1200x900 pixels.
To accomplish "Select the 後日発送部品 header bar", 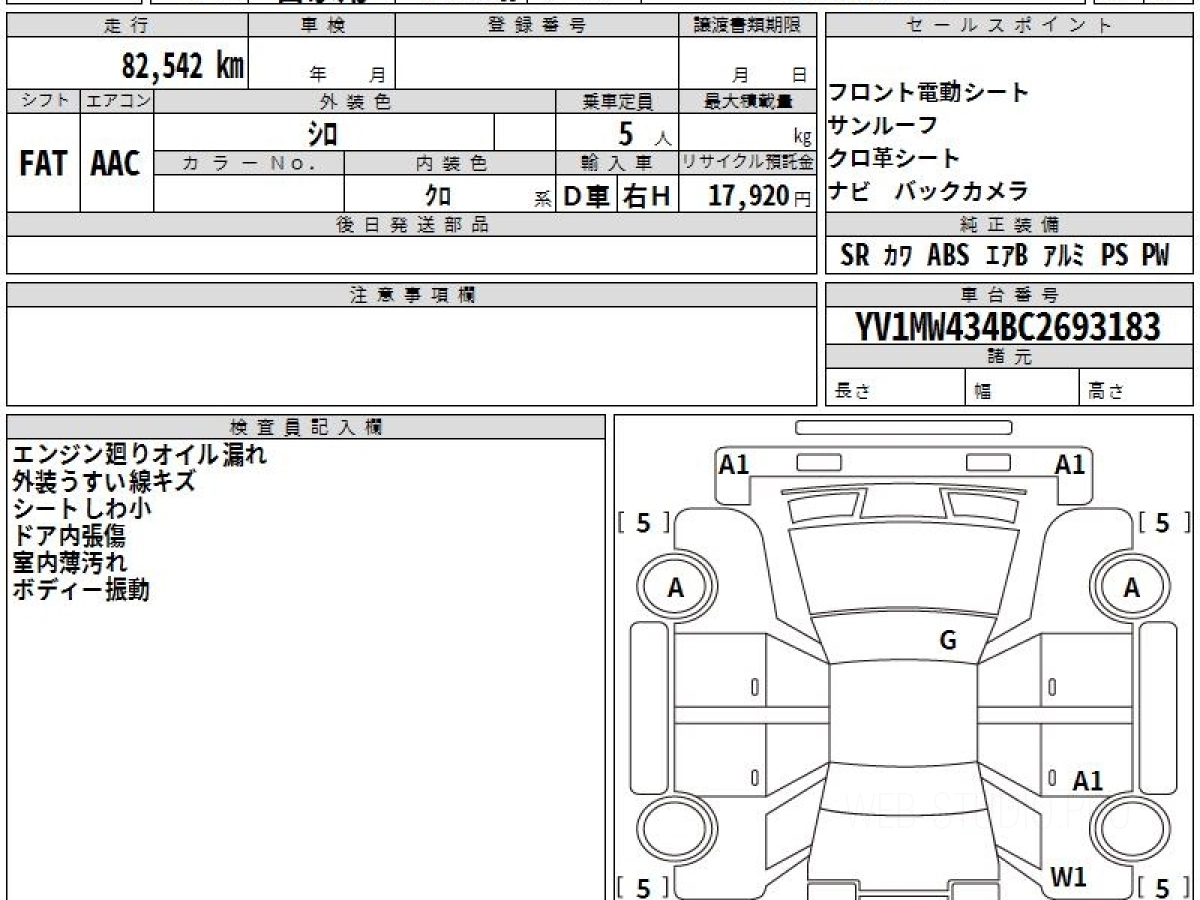I will pos(411,225).
